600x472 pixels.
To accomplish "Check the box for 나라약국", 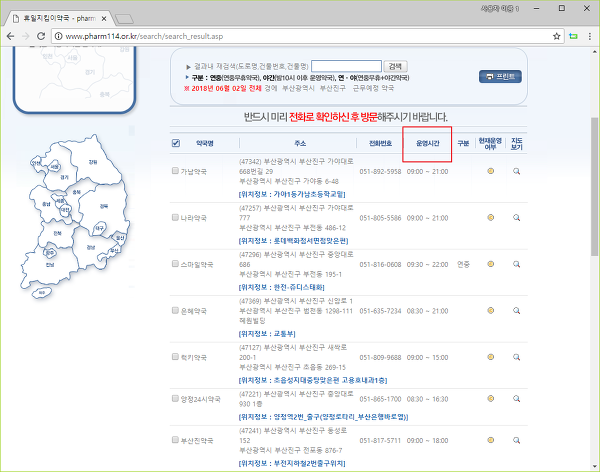I will tap(175, 217).
